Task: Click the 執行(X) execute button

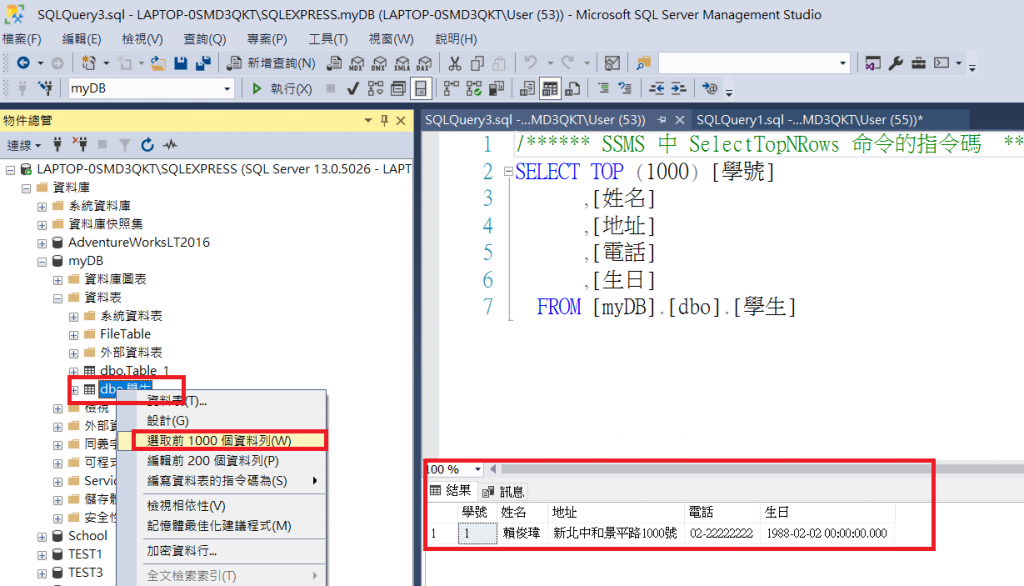Action: click(x=282, y=88)
